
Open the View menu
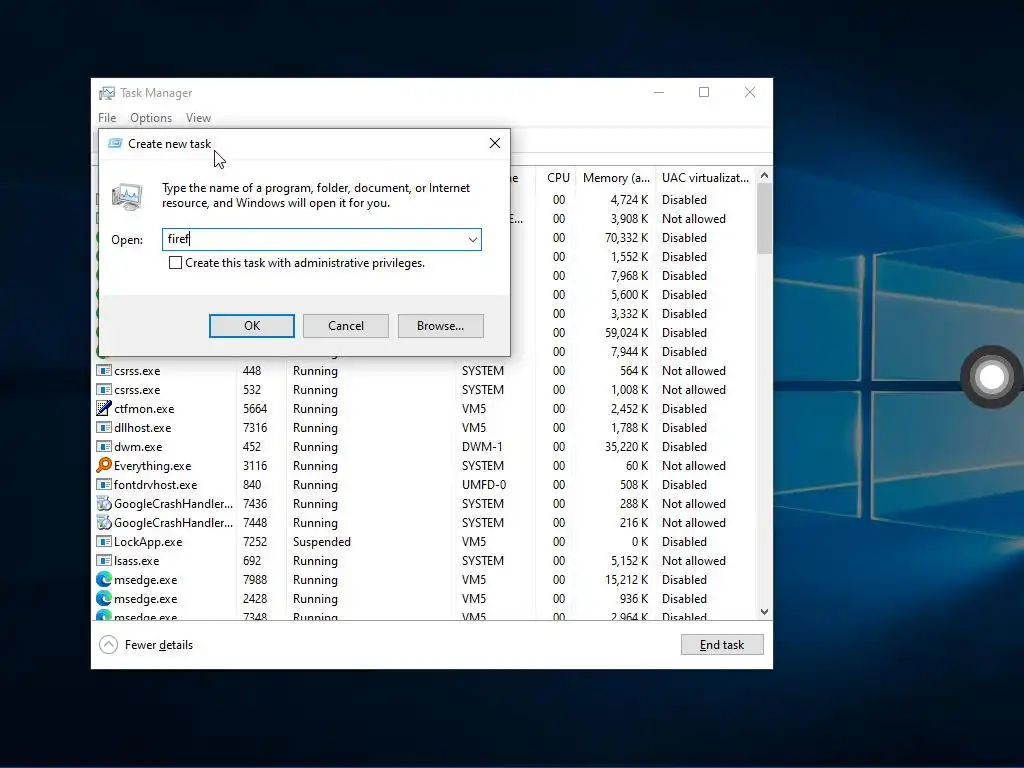click(x=198, y=118)
